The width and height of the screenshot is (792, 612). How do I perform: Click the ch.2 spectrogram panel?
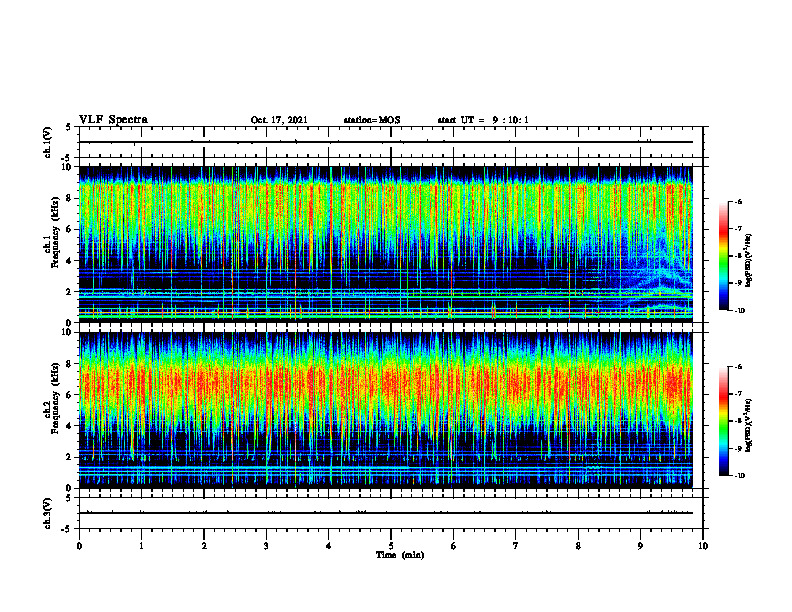click(385, 410)
